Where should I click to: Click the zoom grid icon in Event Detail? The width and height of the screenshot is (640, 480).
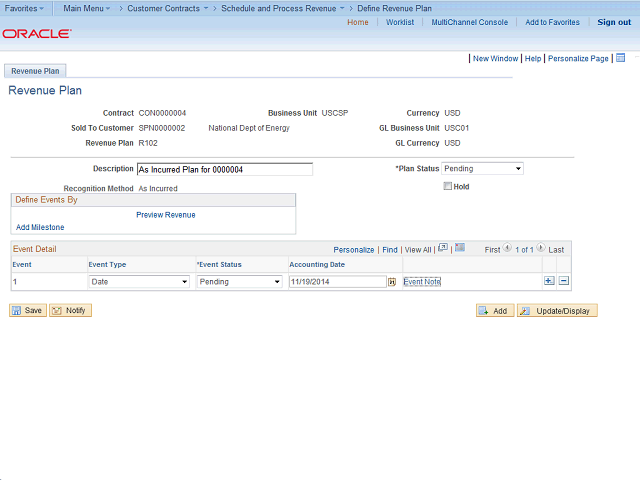(x=443, y=248)
